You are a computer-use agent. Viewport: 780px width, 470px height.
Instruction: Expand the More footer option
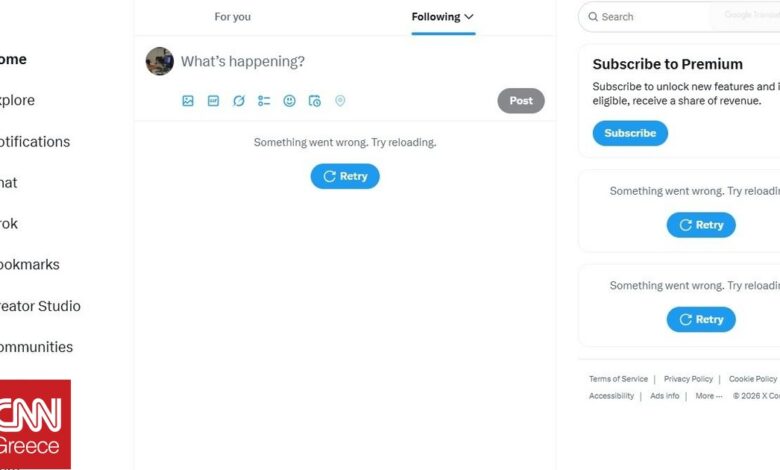coord(709,396)
